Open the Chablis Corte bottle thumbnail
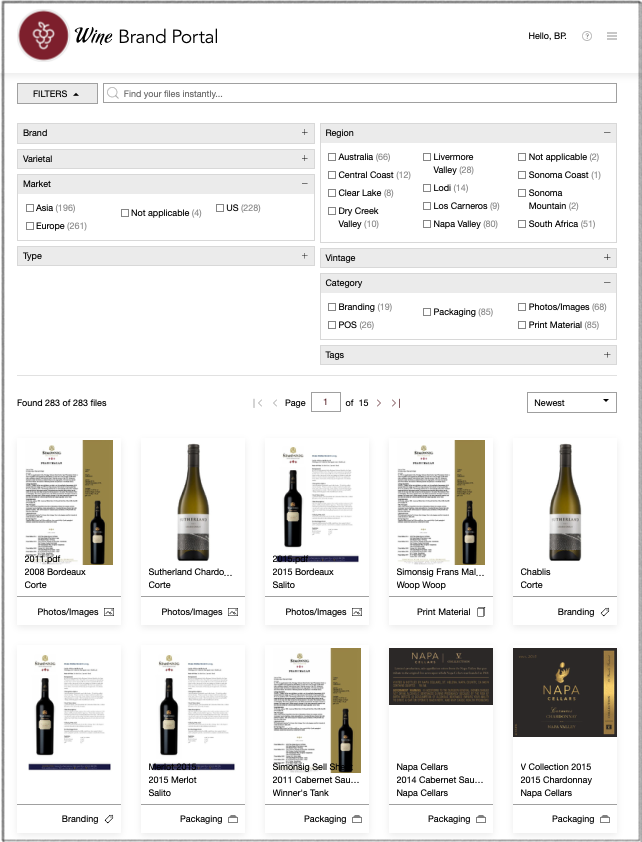The height and width of the screenshot is (842, 642). tap(565, 502)
